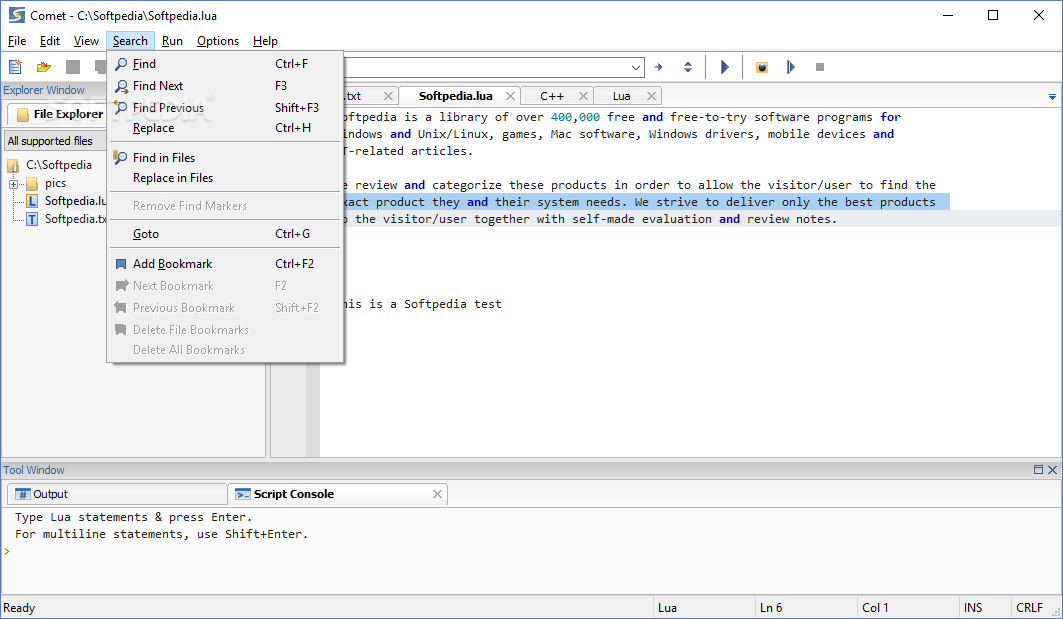The height and width of the screenshot is (619, 1063).
Task: Click the INS status bar indicator
Action: [x=973, y=607]
